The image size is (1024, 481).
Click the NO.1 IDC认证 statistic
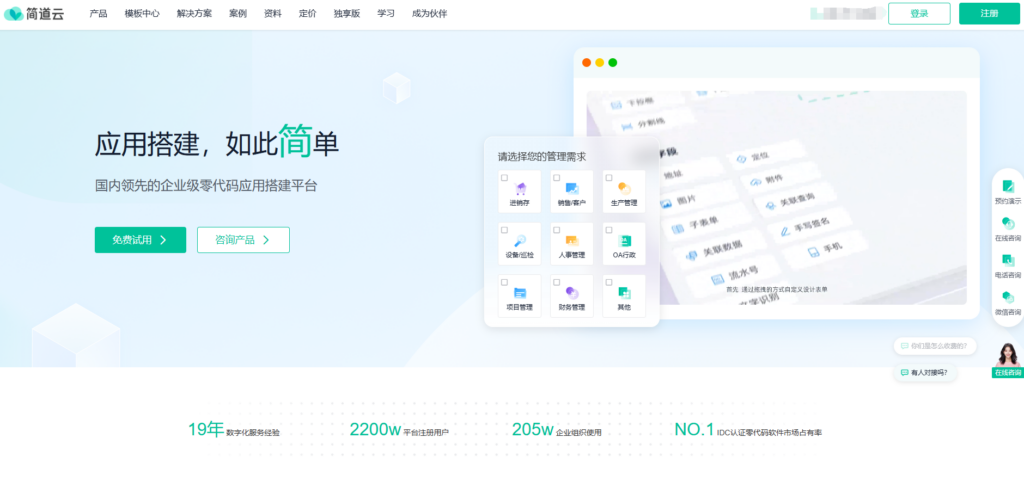coord(748,430)
